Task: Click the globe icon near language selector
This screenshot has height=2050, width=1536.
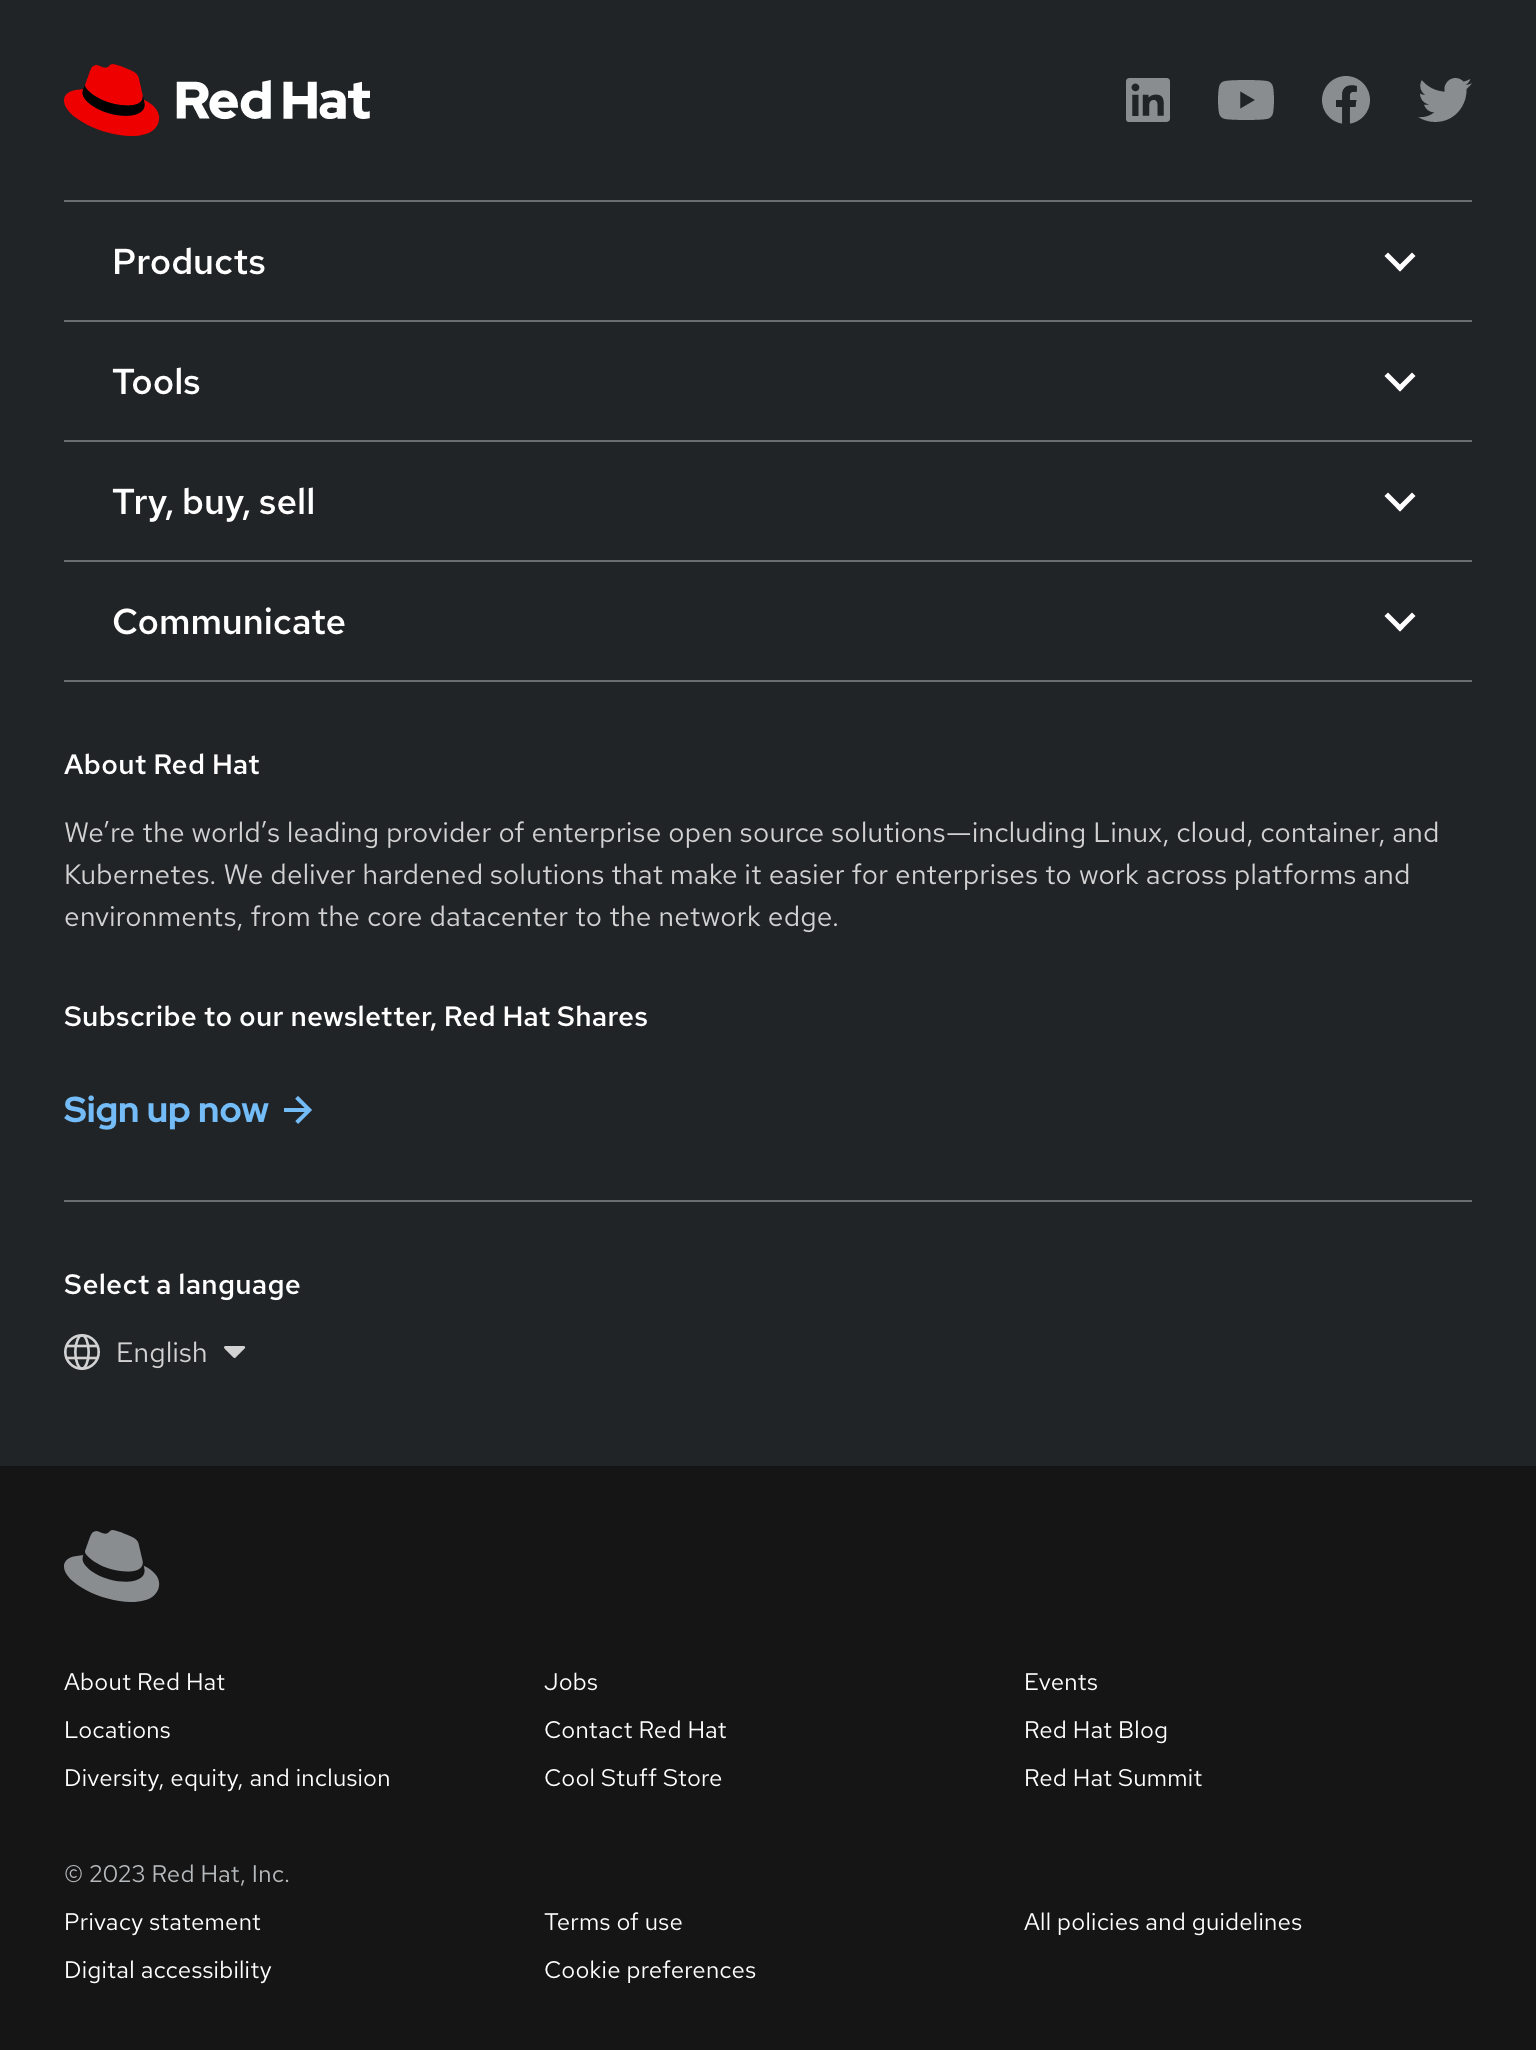Action: click(82, 1352)
